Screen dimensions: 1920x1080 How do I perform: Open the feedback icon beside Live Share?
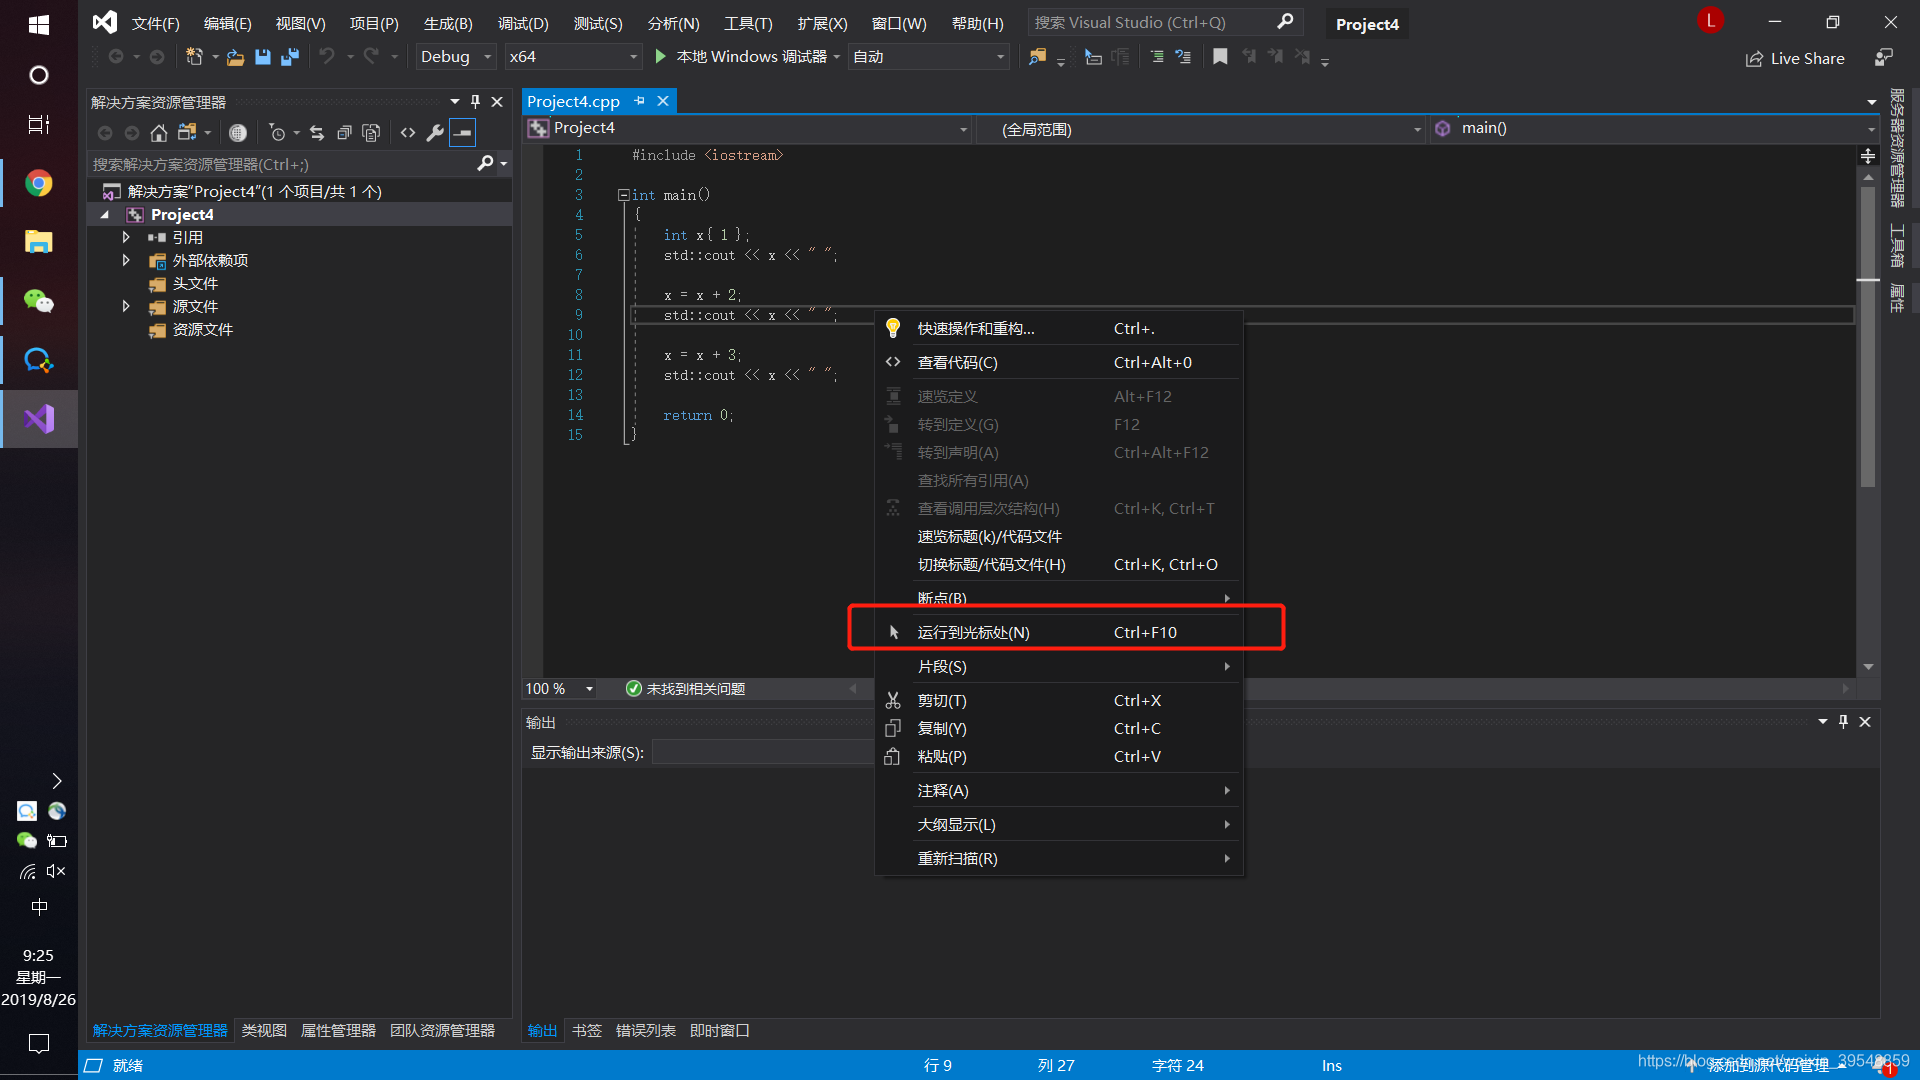pos(1884,58)
